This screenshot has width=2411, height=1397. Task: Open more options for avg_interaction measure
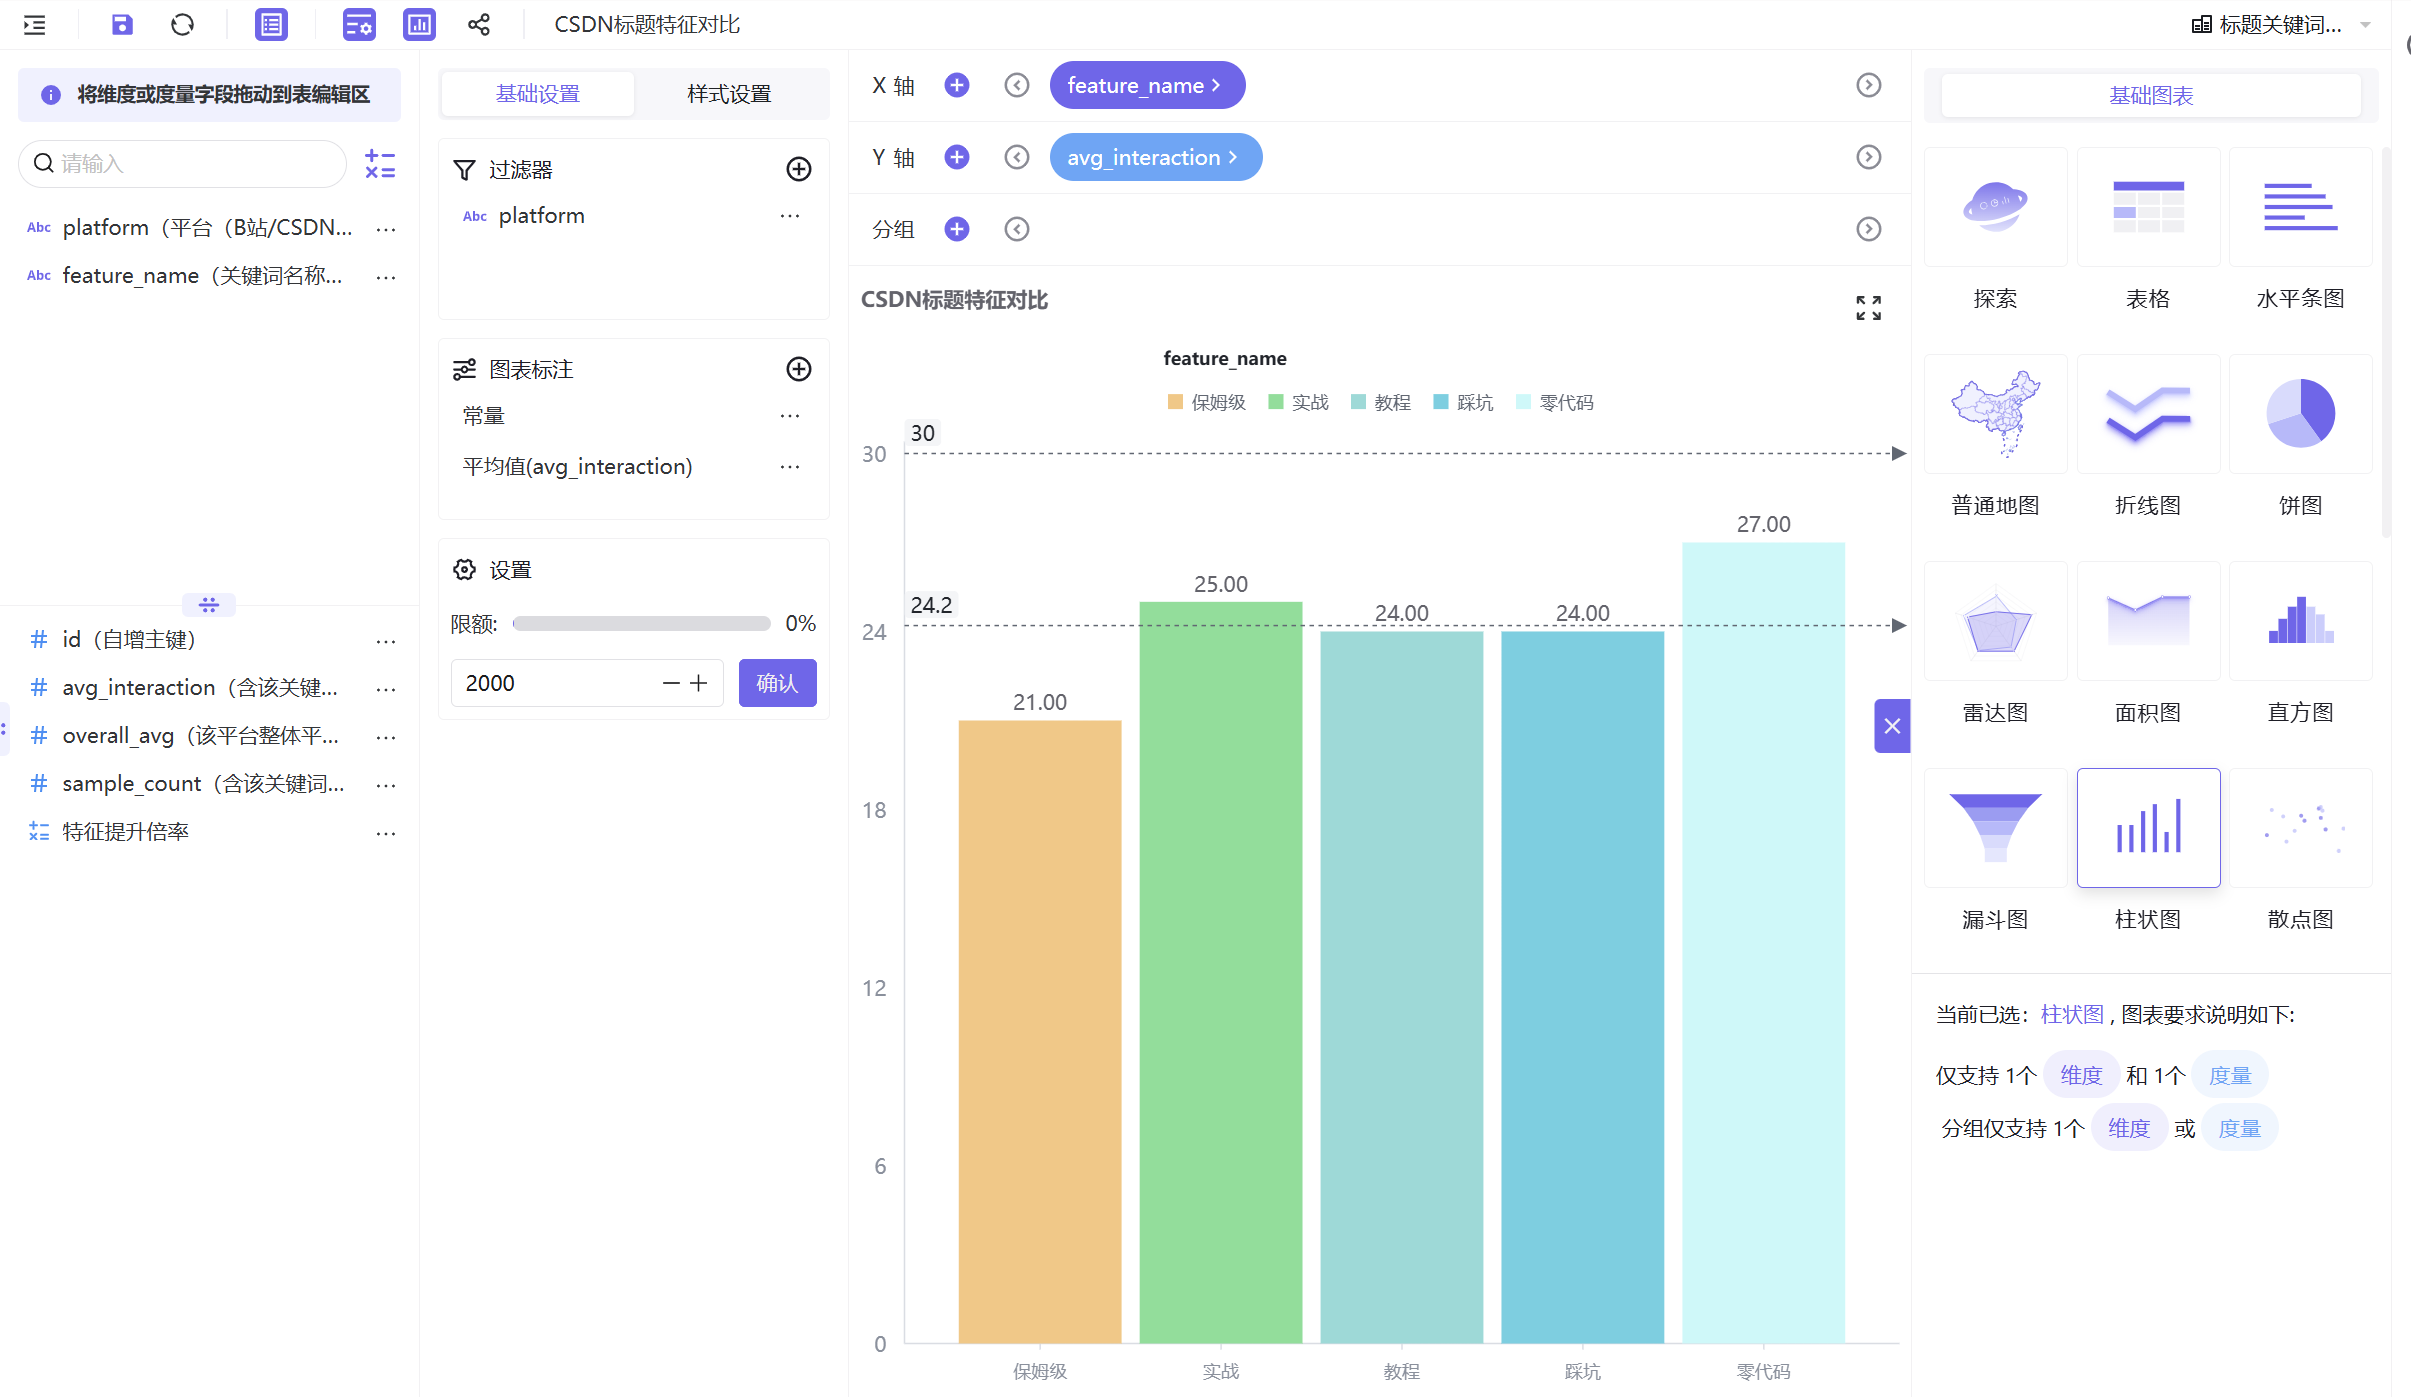[386, 689]
